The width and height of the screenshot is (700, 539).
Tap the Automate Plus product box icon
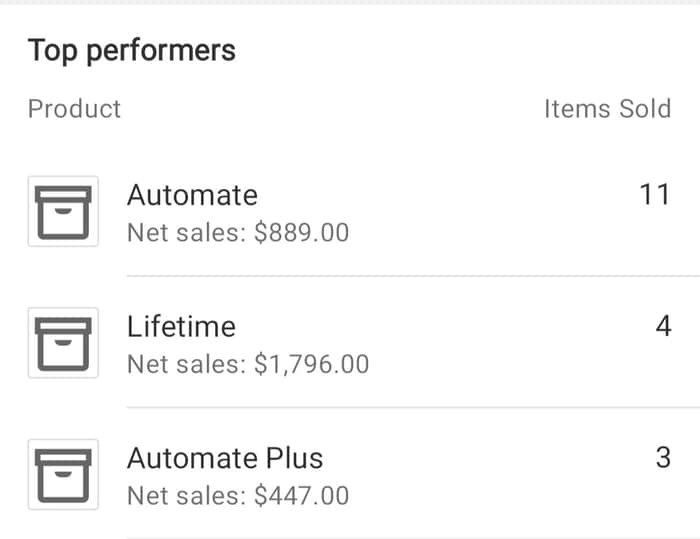tap(63, 474)
